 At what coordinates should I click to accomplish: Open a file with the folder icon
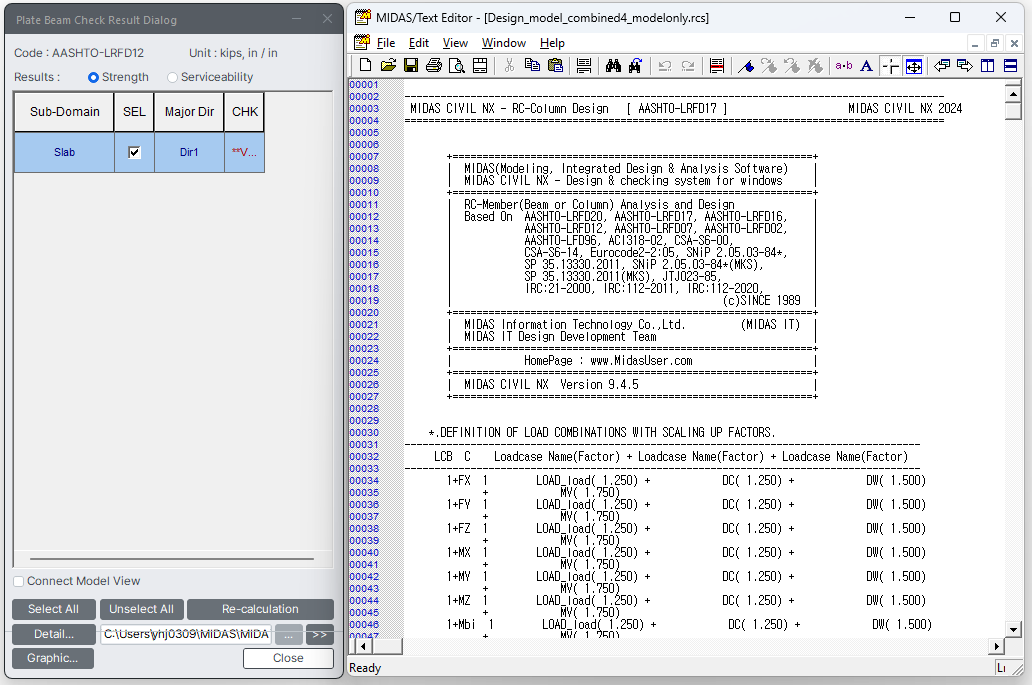[388, 65]
